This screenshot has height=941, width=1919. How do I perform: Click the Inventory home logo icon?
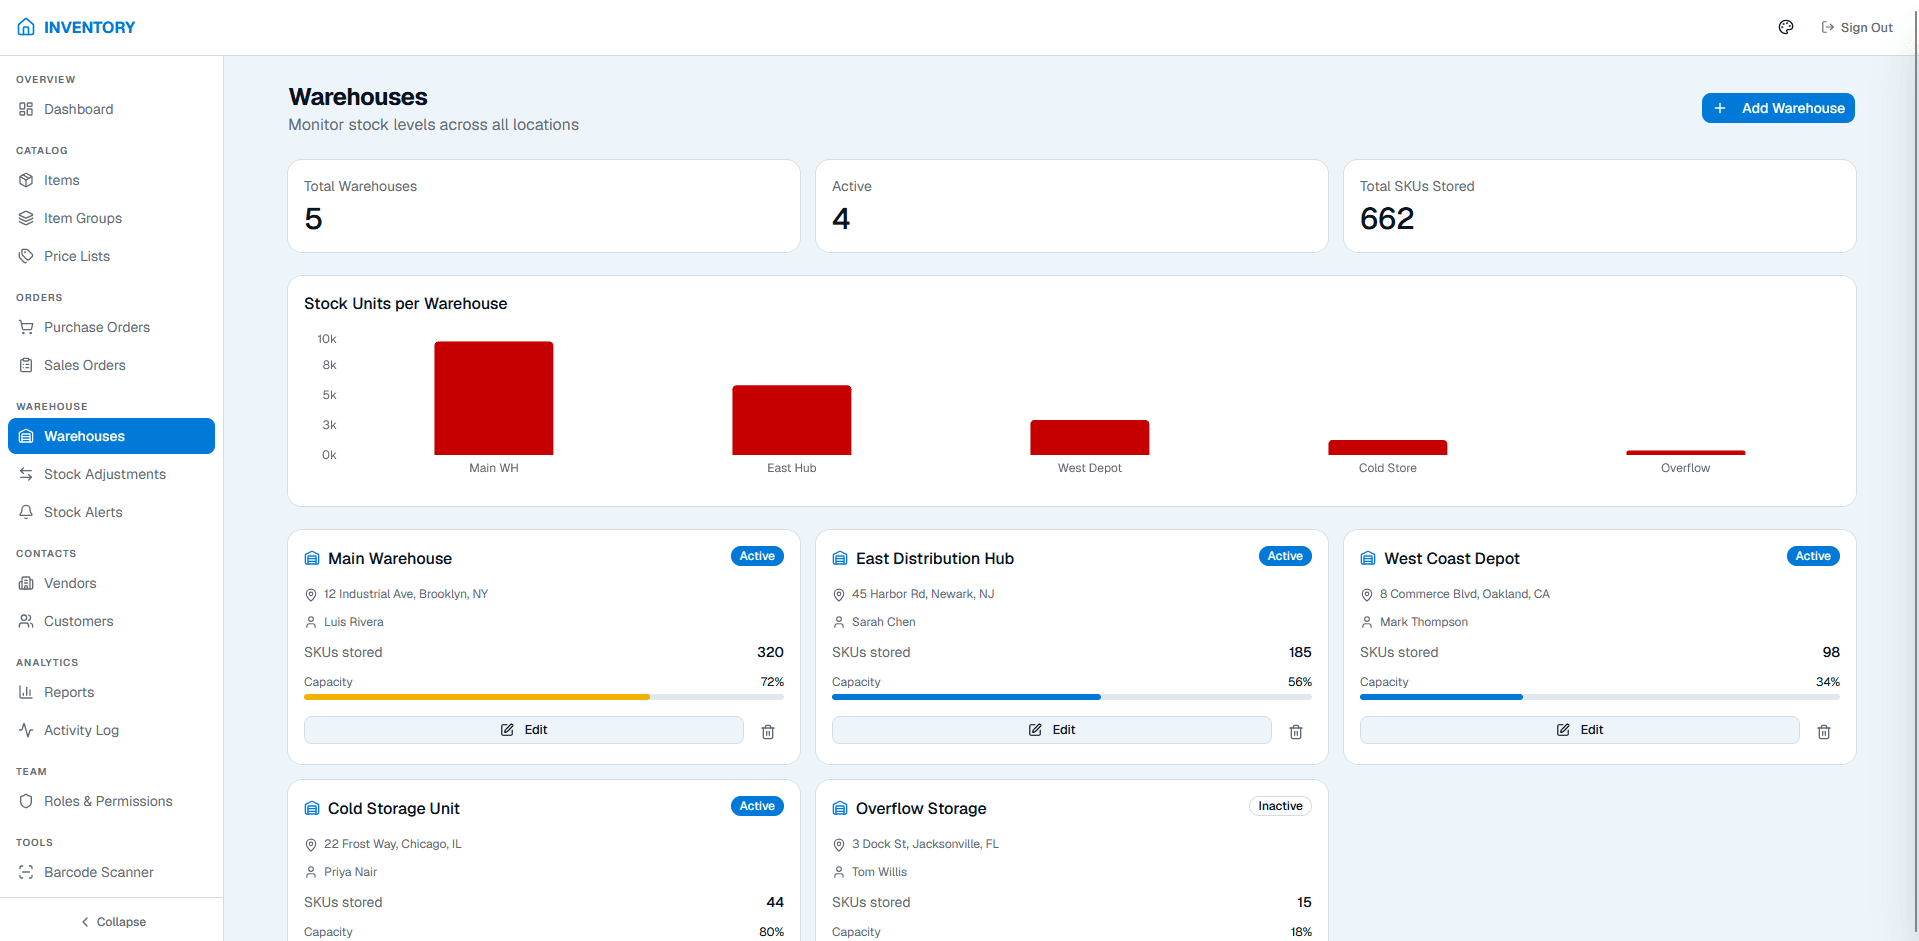pyautogui.click(x=26, y=27)
